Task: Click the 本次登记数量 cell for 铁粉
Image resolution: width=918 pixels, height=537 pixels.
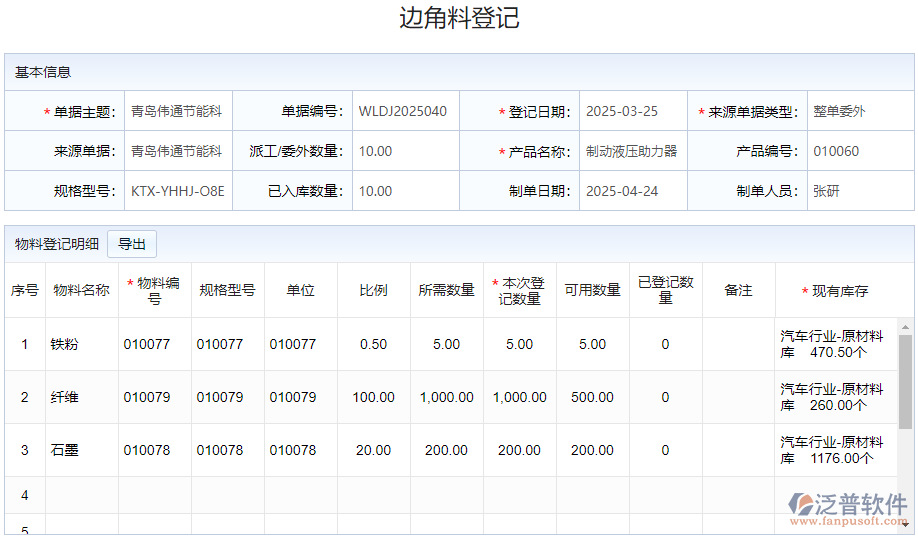Action: (x=519, y=345)
